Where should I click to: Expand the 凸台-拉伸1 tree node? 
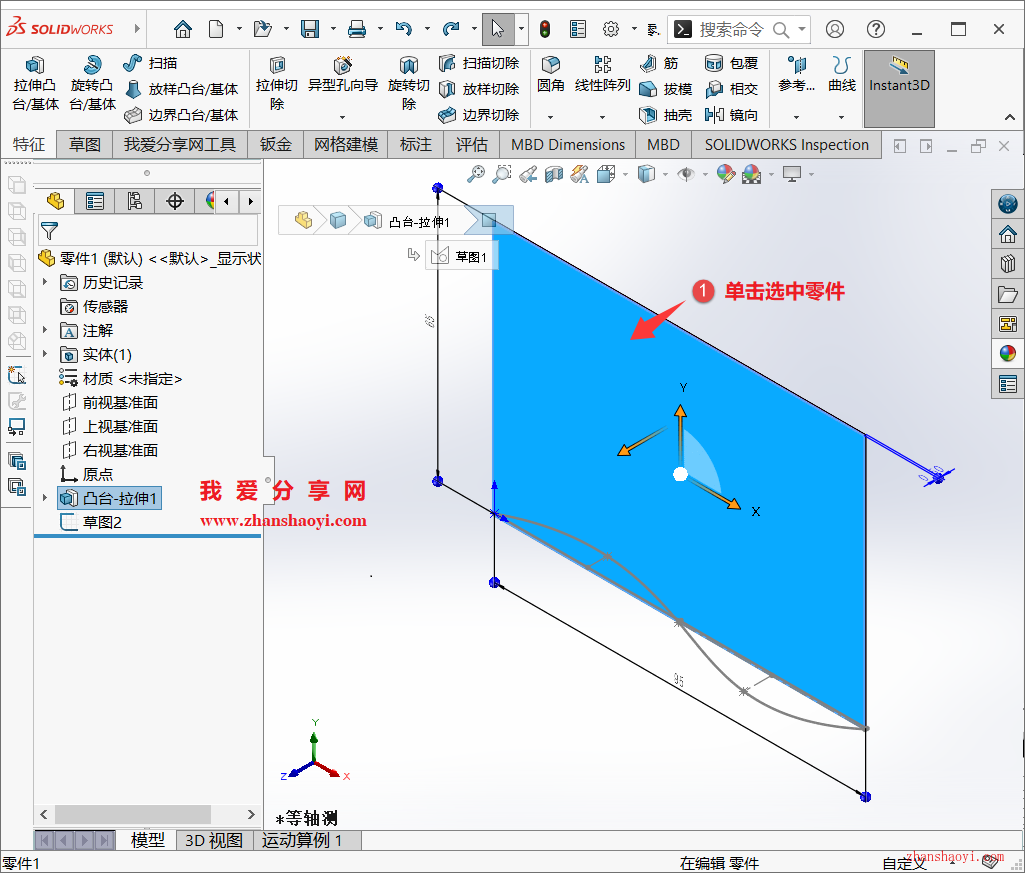(x=45, y=498)
